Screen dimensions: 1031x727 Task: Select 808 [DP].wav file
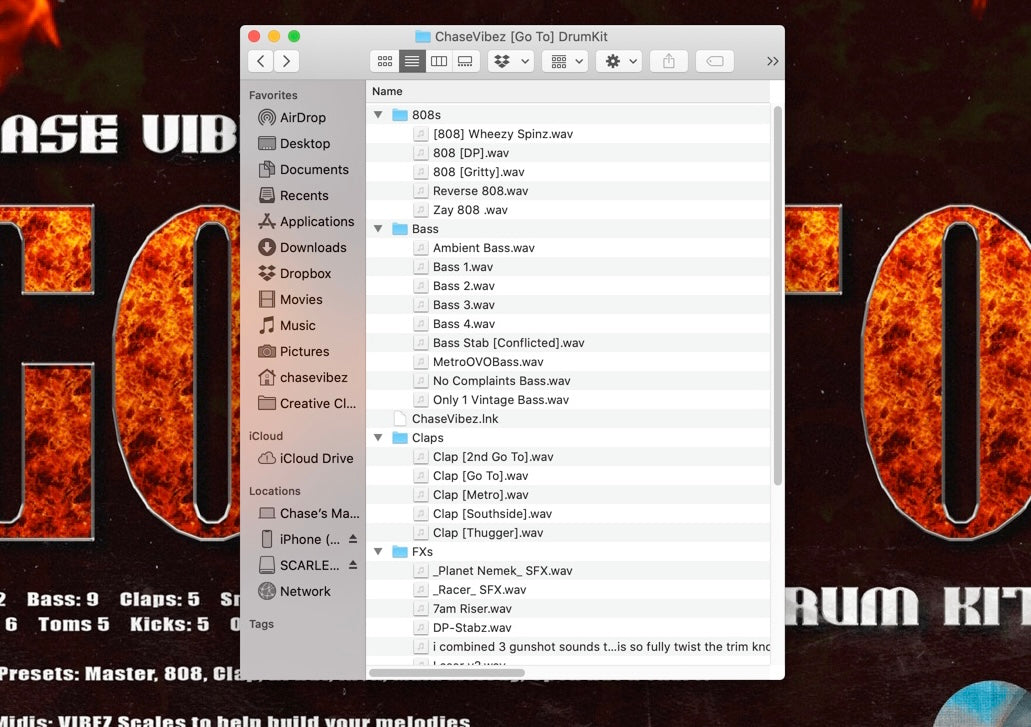pyautogui.click(x=568, y=153)
